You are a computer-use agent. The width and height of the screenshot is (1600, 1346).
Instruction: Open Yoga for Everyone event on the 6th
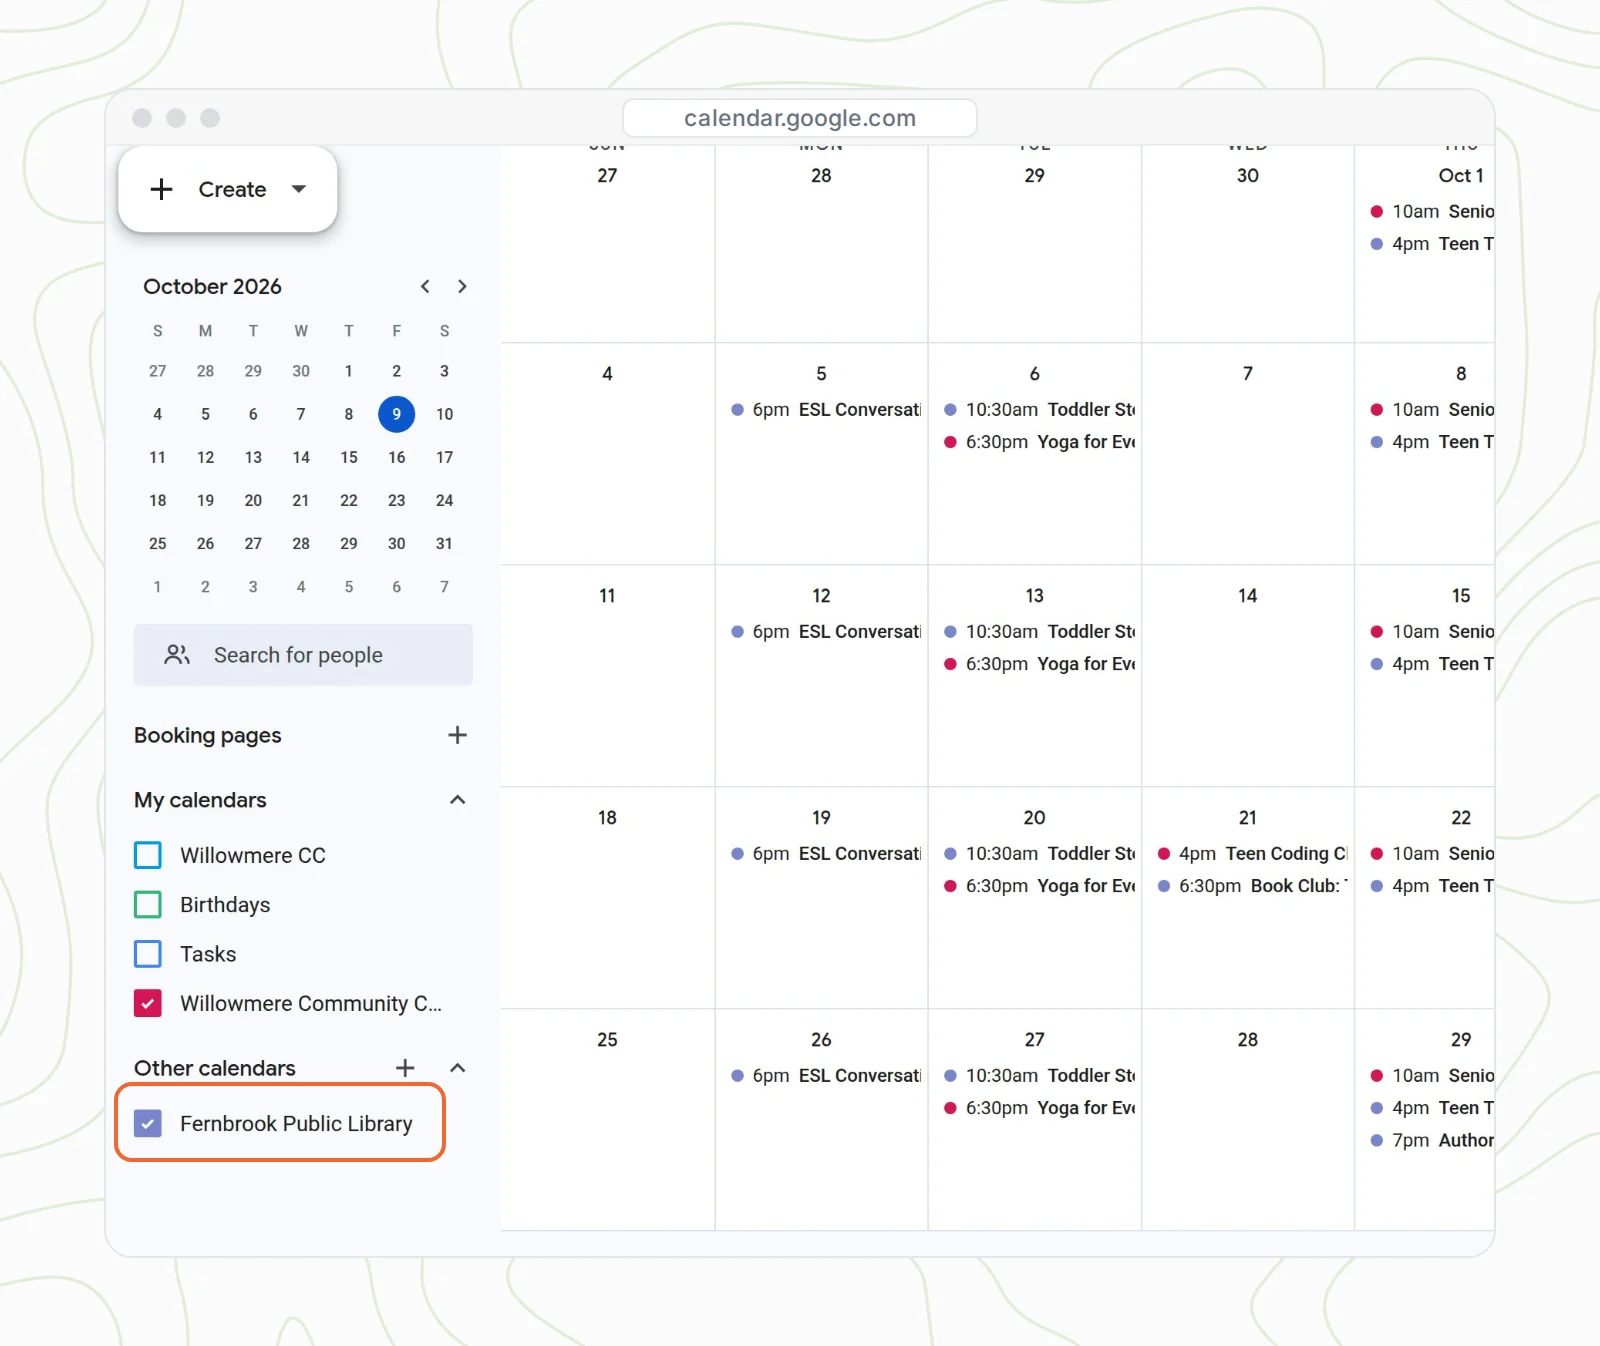pos(1039,442)
